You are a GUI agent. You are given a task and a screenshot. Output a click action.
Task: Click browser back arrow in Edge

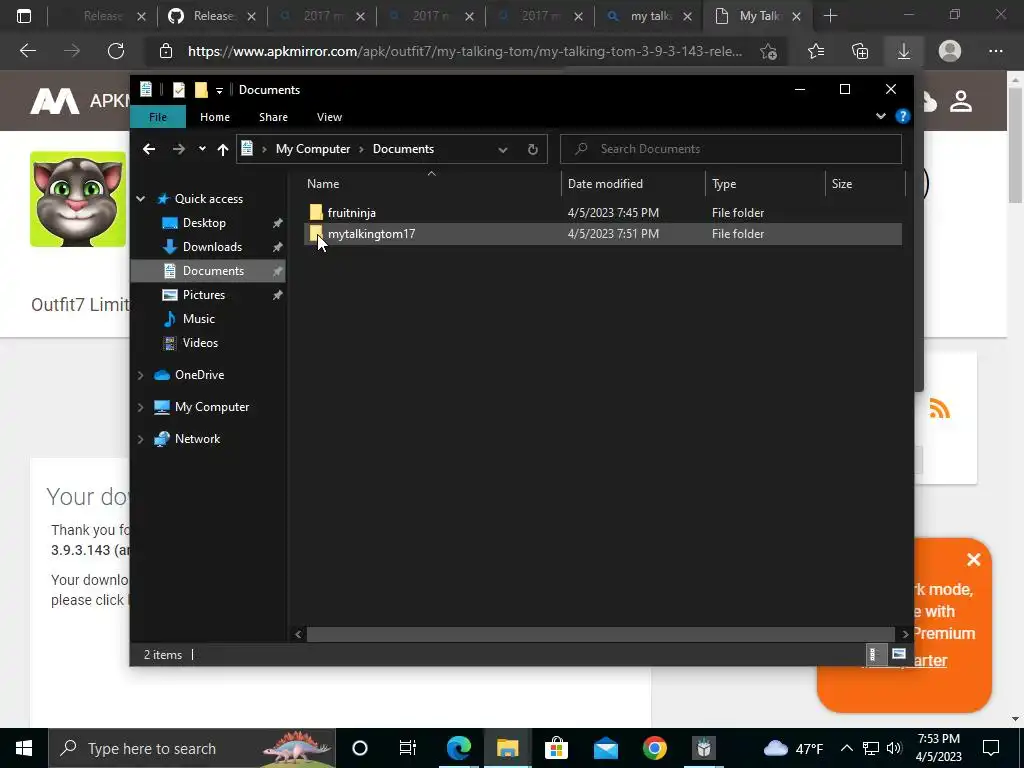pyautogui.click(x=28, y=51)
